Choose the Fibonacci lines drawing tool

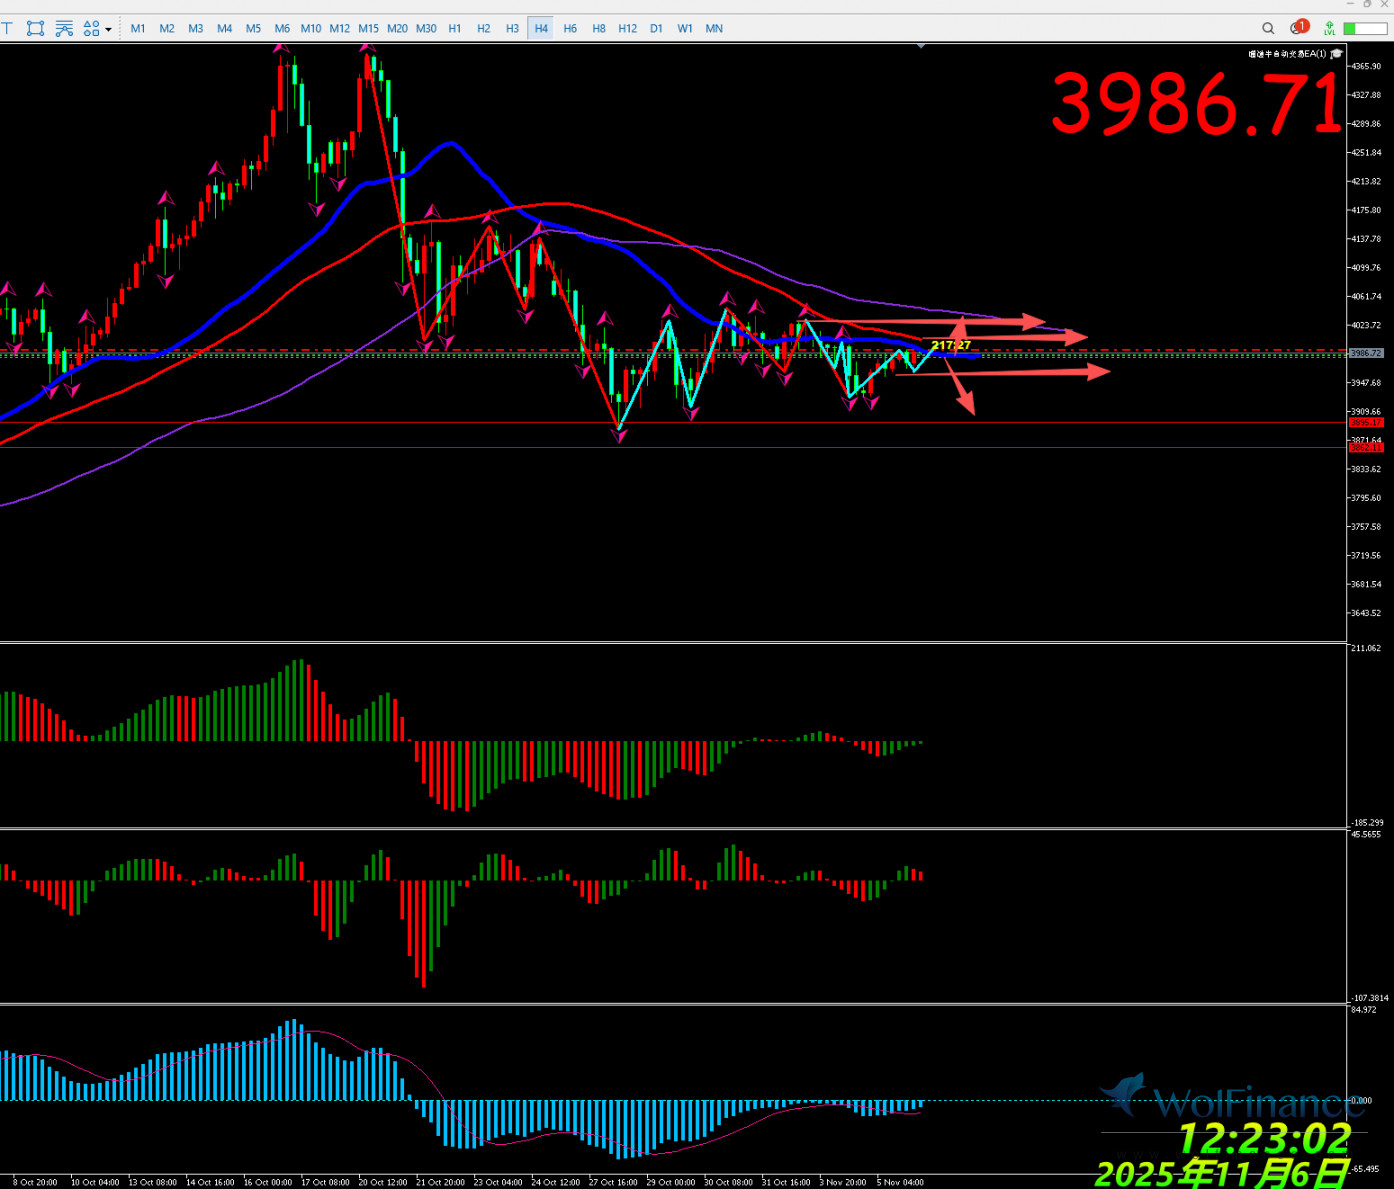(x=64, y=28)
